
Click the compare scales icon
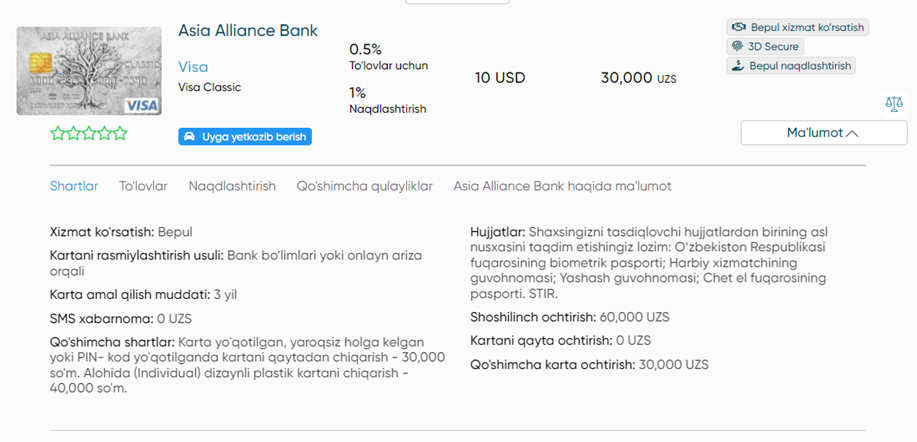coord(894,105)
